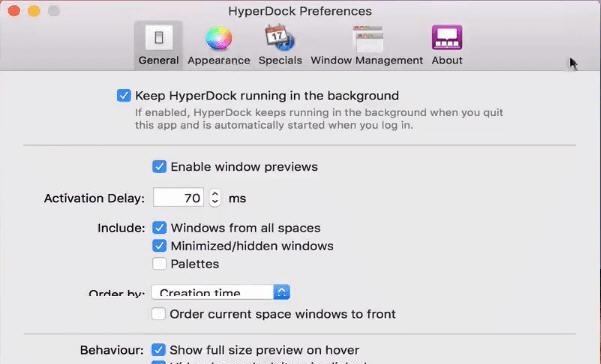This screenshot has height=364, width=601.
Task: Click the Activation Delay stepper arrows
Action: click(215, 198)
